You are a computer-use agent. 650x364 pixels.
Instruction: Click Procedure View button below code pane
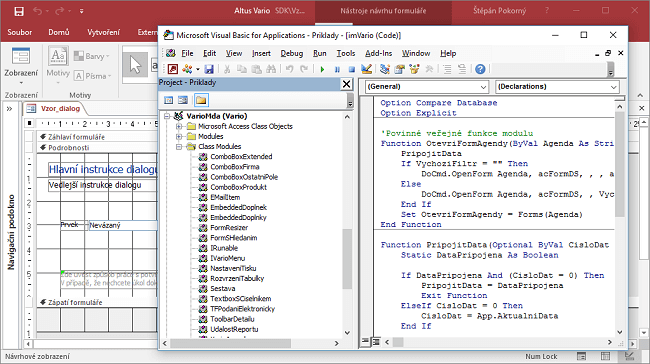(365, 342)
